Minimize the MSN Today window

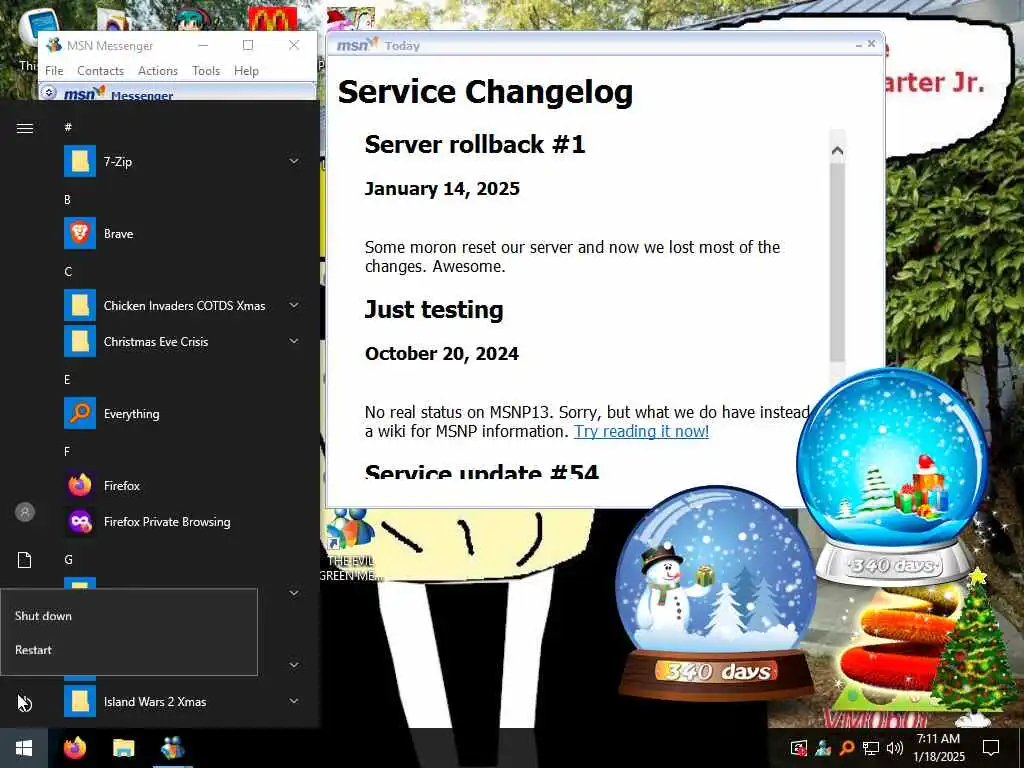pyautogui.click(x=858, y=45)
